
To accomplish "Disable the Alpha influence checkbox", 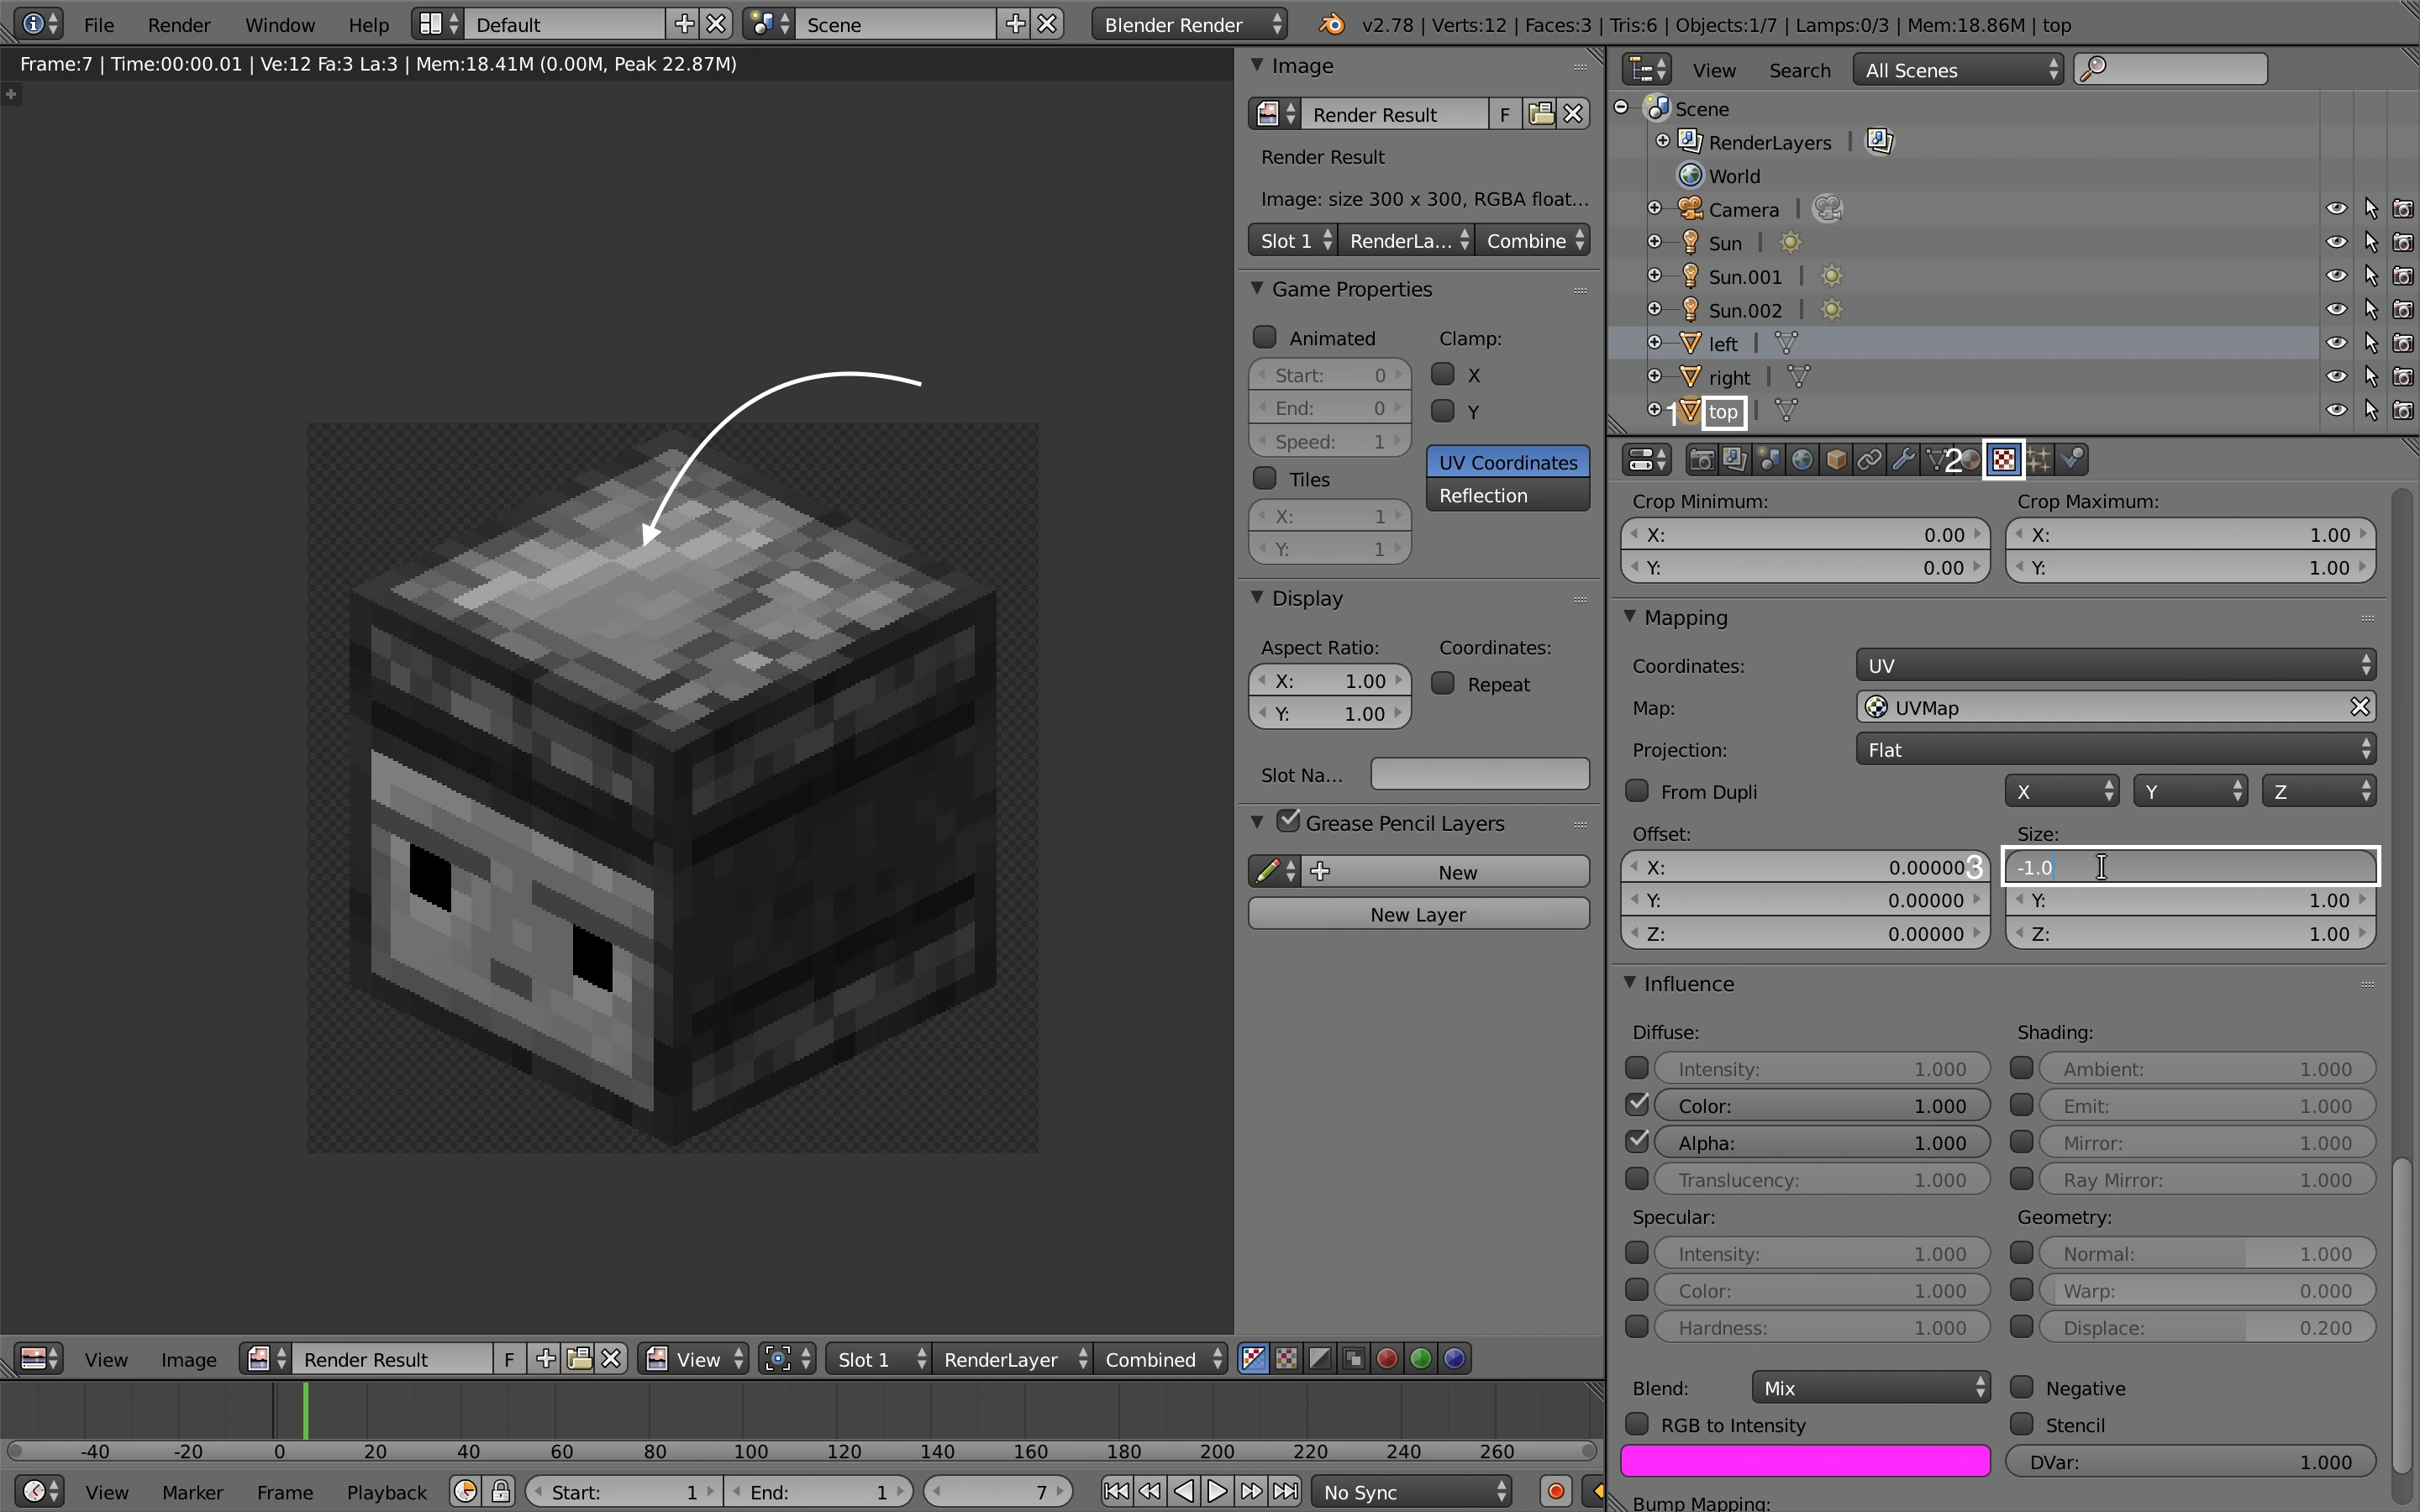I will [1637, 1142].
